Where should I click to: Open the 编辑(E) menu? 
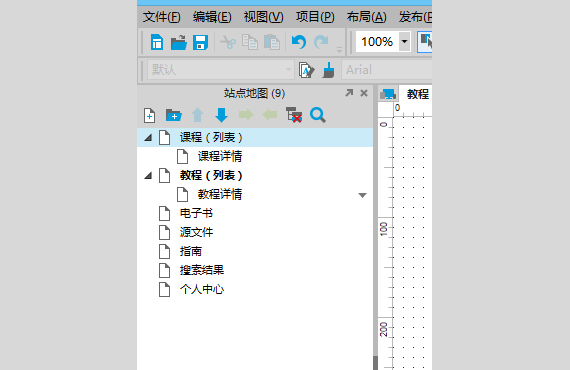coord(212,17)
